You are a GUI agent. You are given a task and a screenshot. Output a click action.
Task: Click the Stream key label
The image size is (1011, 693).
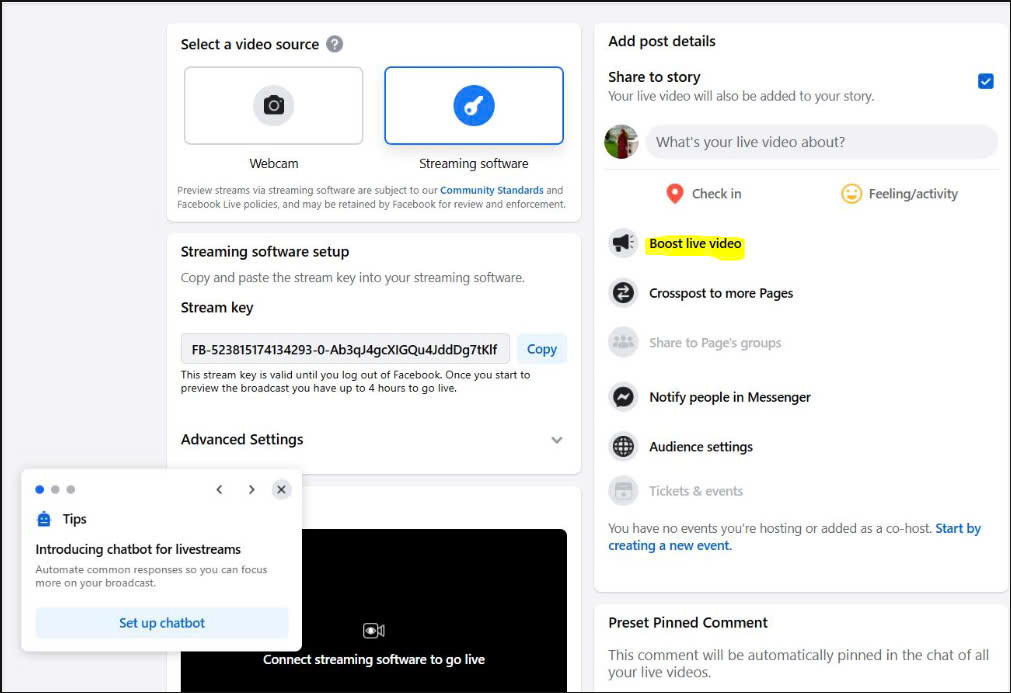pyautogui.click(x=217, y=307)
